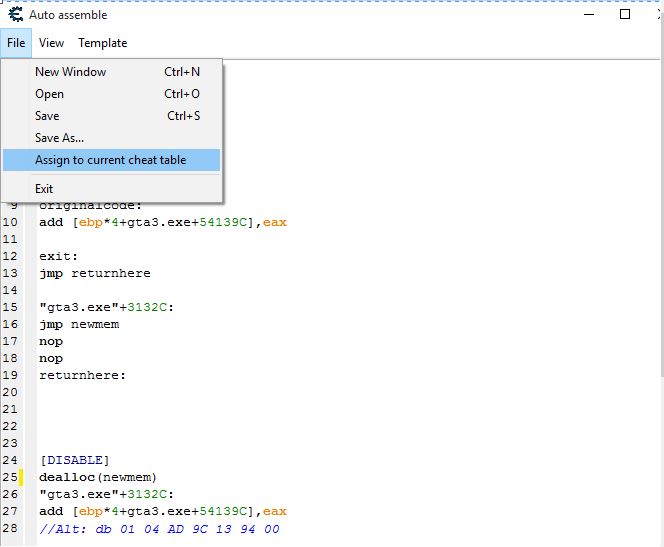The height and width of the screenshot is (547, 664).
Task: Click Save in the File menu
Action: click(x=47, y=116)
